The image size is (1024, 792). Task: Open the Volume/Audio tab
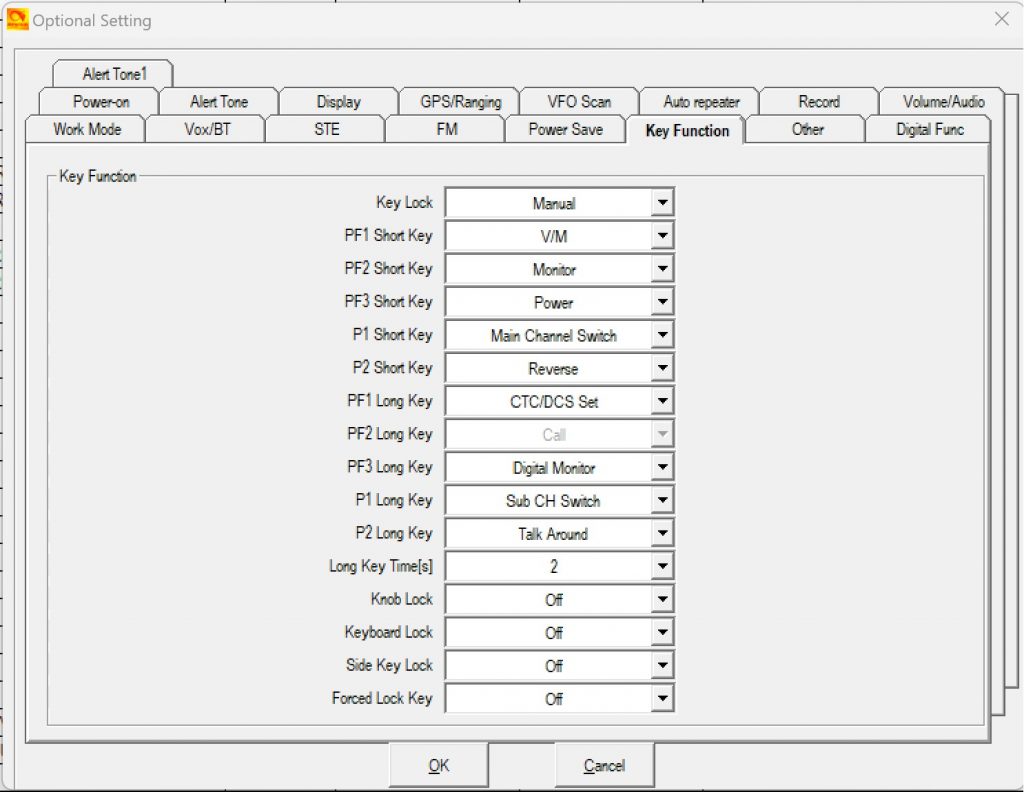tap(943, 101)
